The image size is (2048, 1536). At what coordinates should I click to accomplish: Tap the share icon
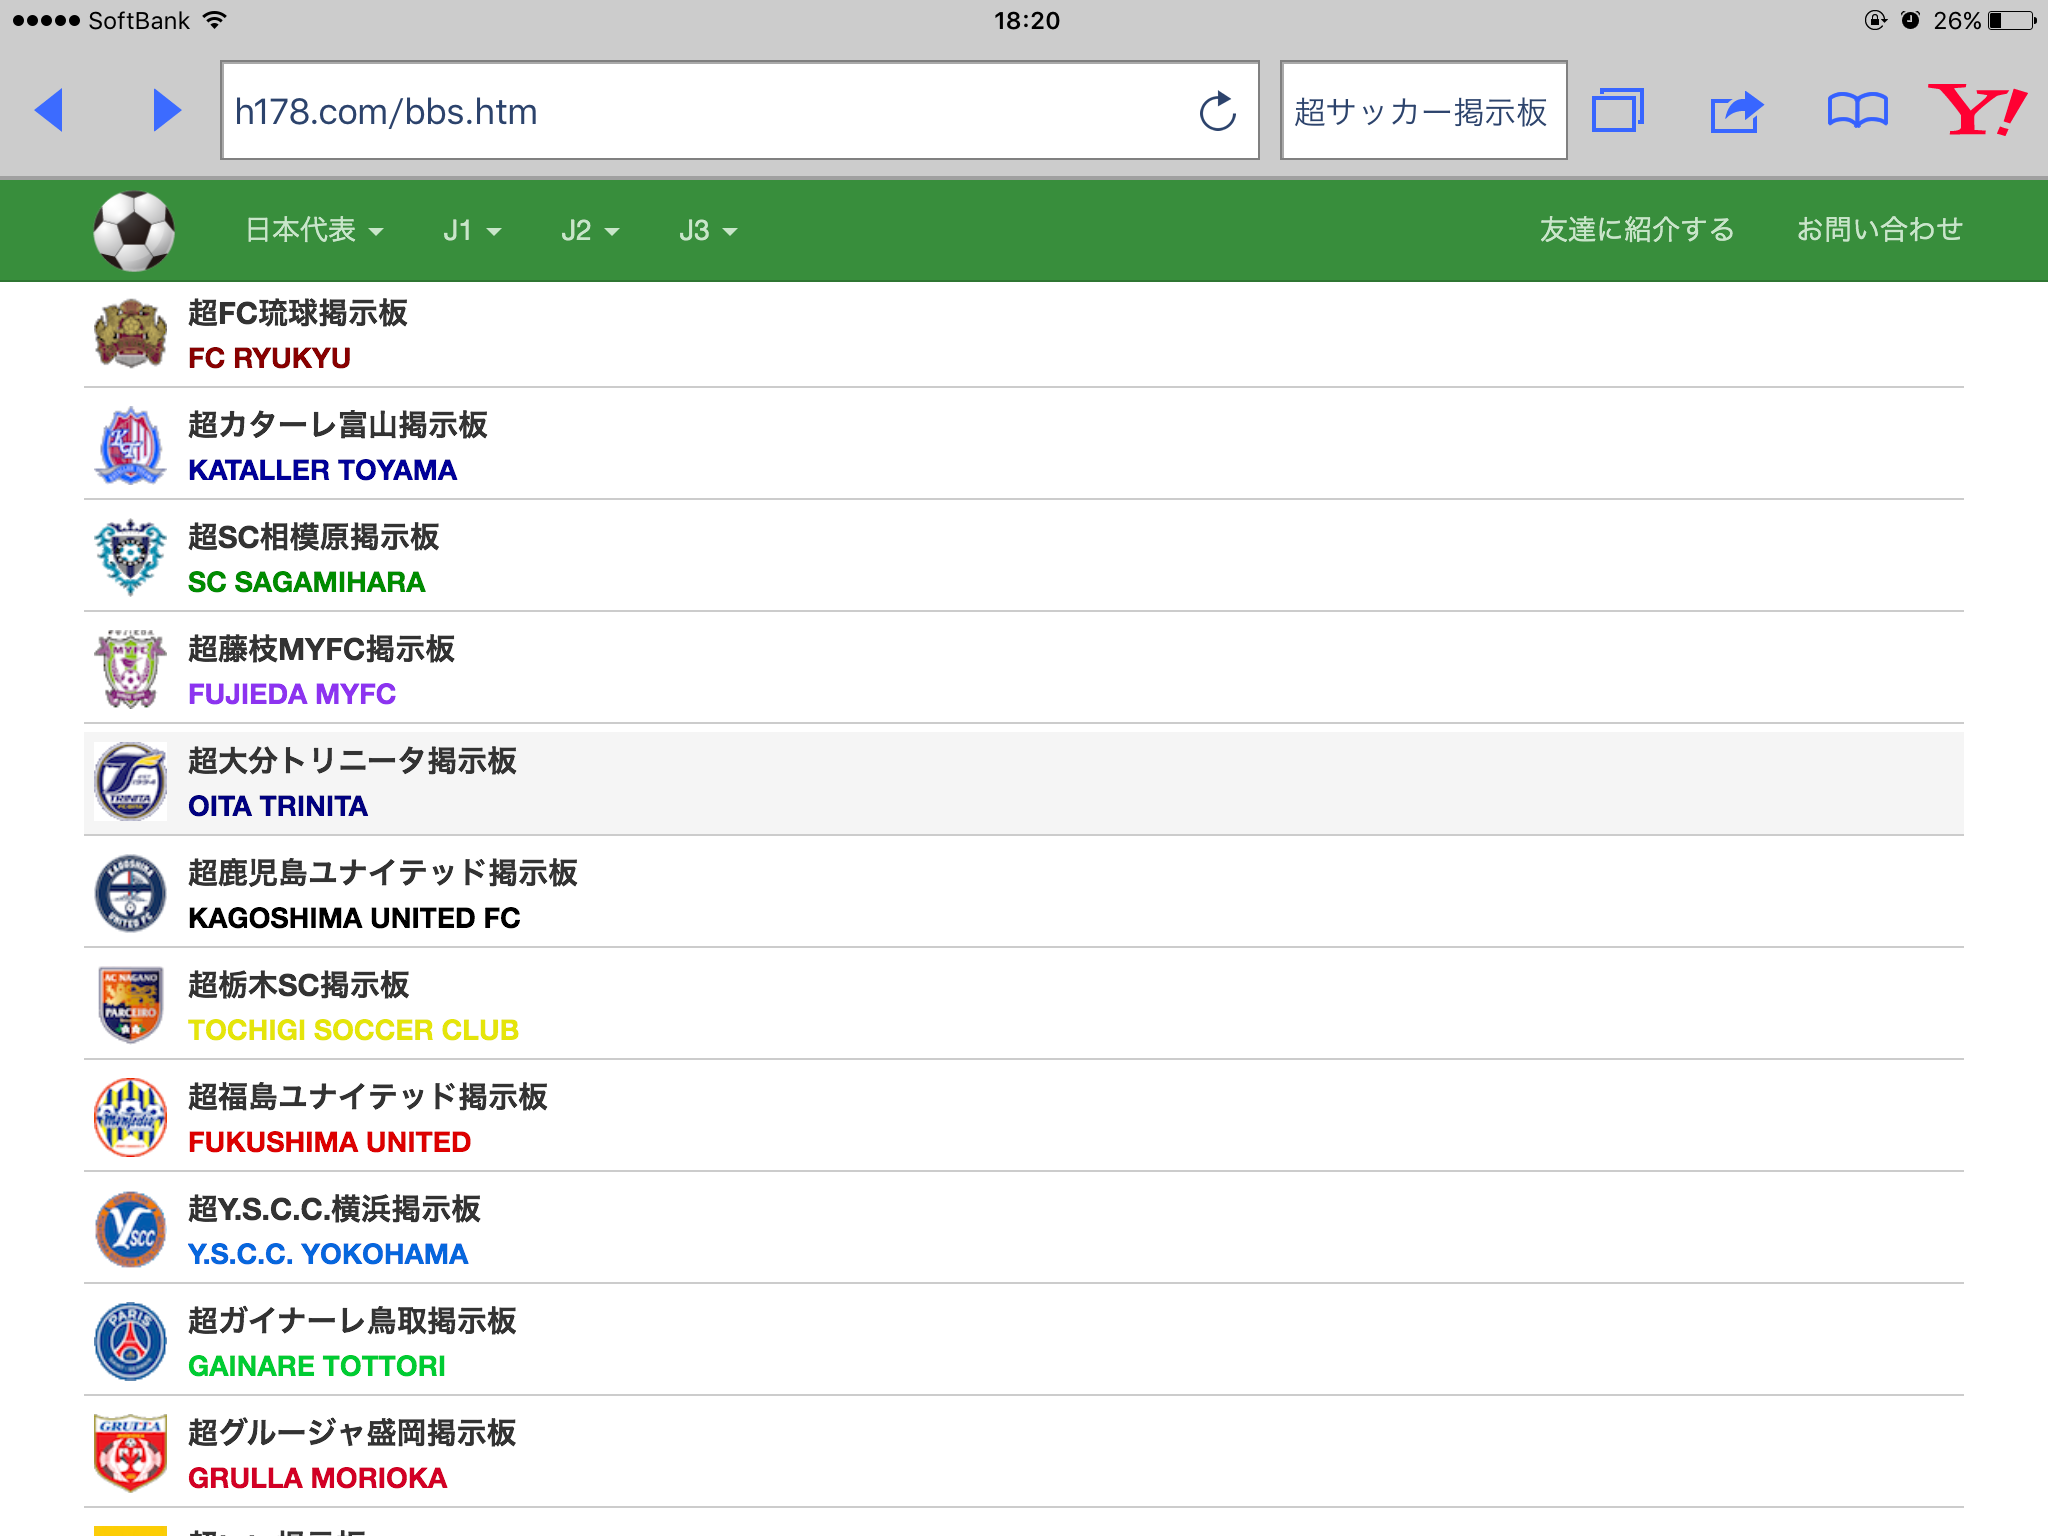point(1736,111)
